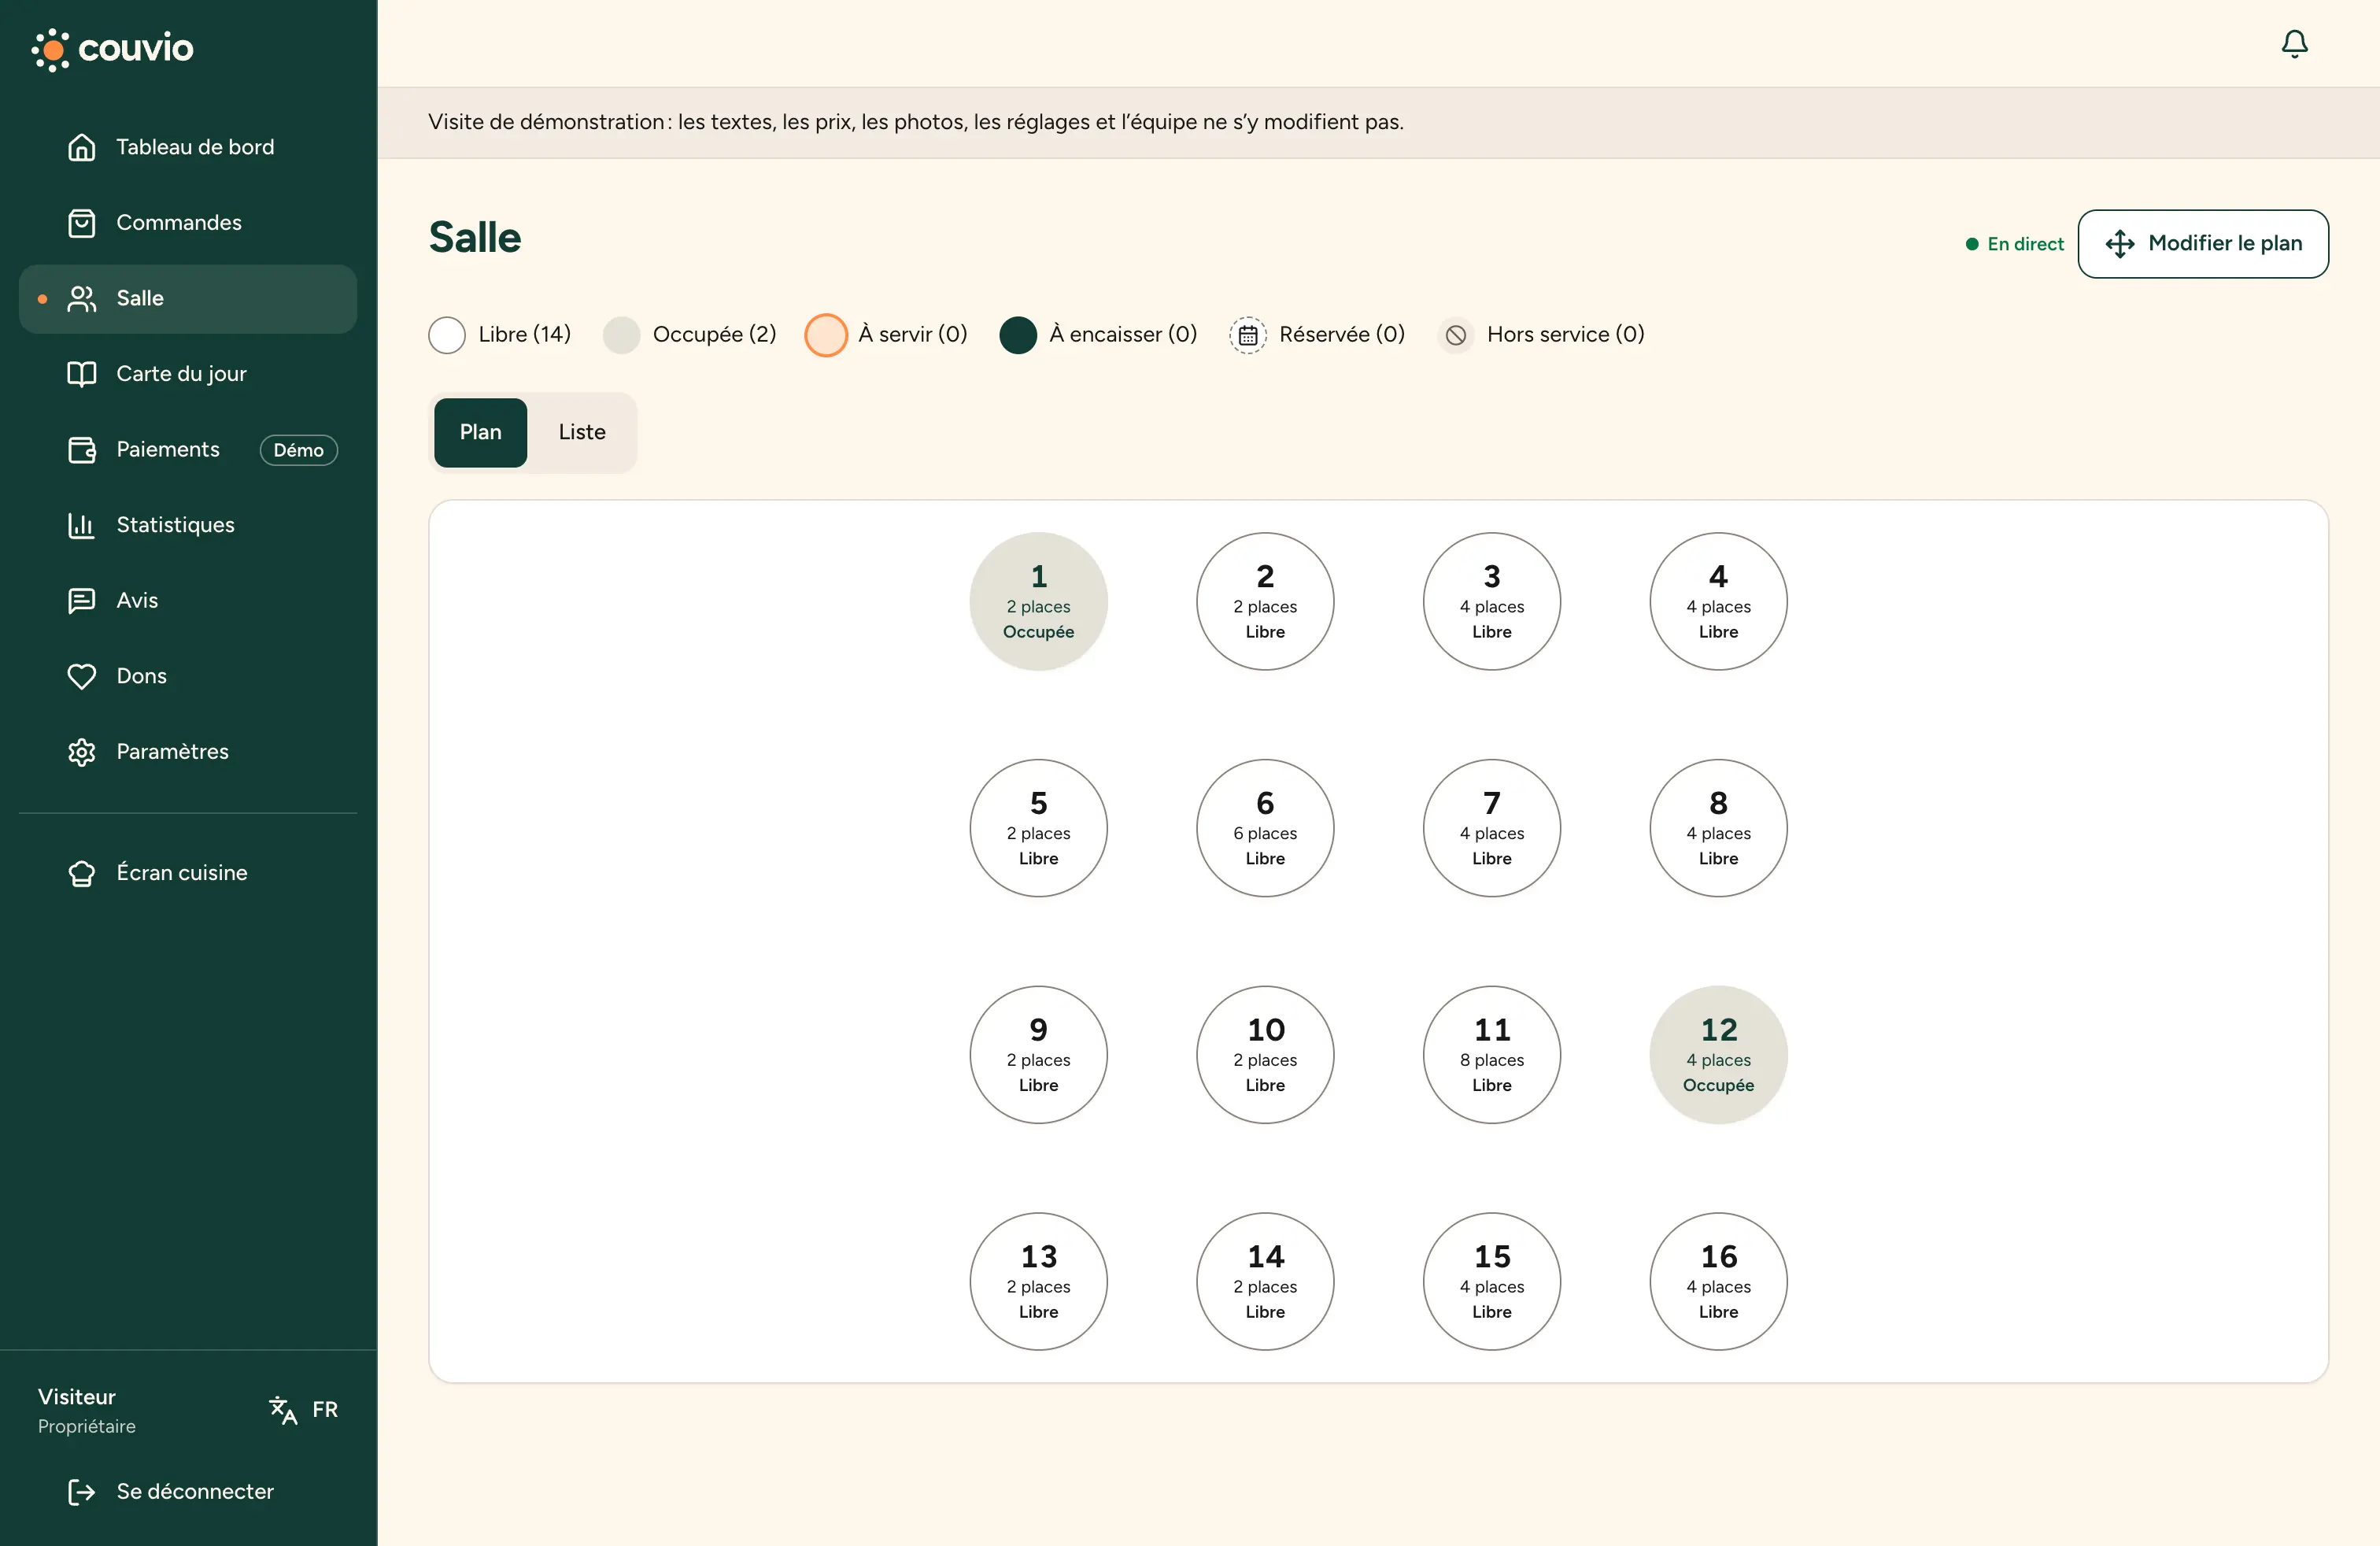Click the language translate icon
This screenshot has width=2380, height=1546.
tap(283, 1410)
